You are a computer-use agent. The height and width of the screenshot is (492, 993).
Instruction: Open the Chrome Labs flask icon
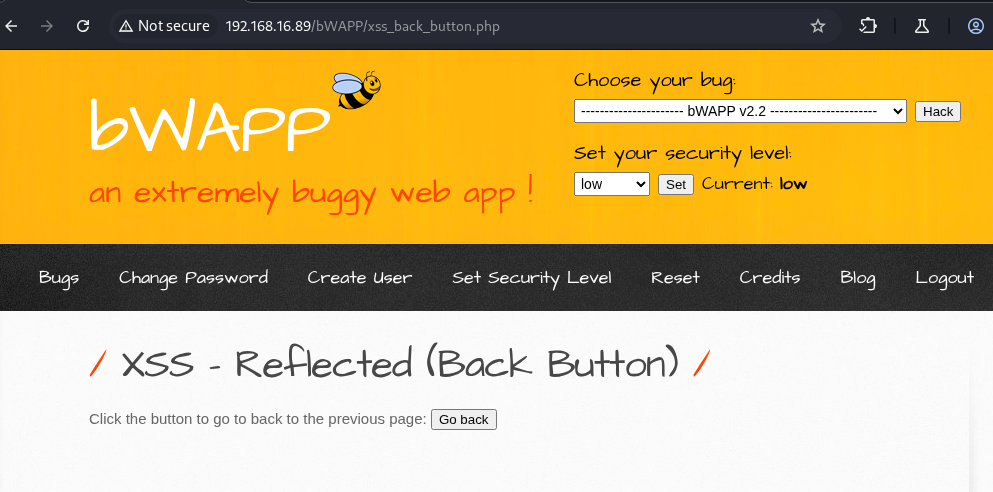pos(921,26)
